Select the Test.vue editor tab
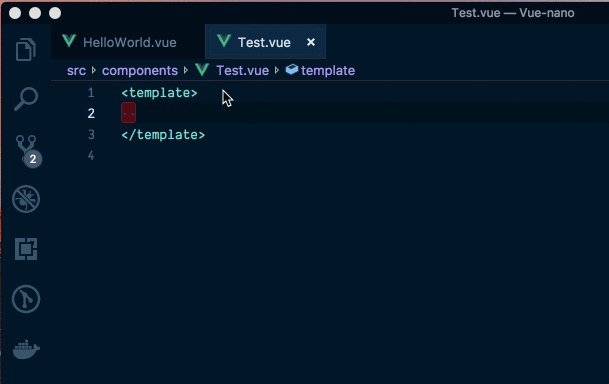Viewport: 609px width, 384px height. click(x=265, y=42)
